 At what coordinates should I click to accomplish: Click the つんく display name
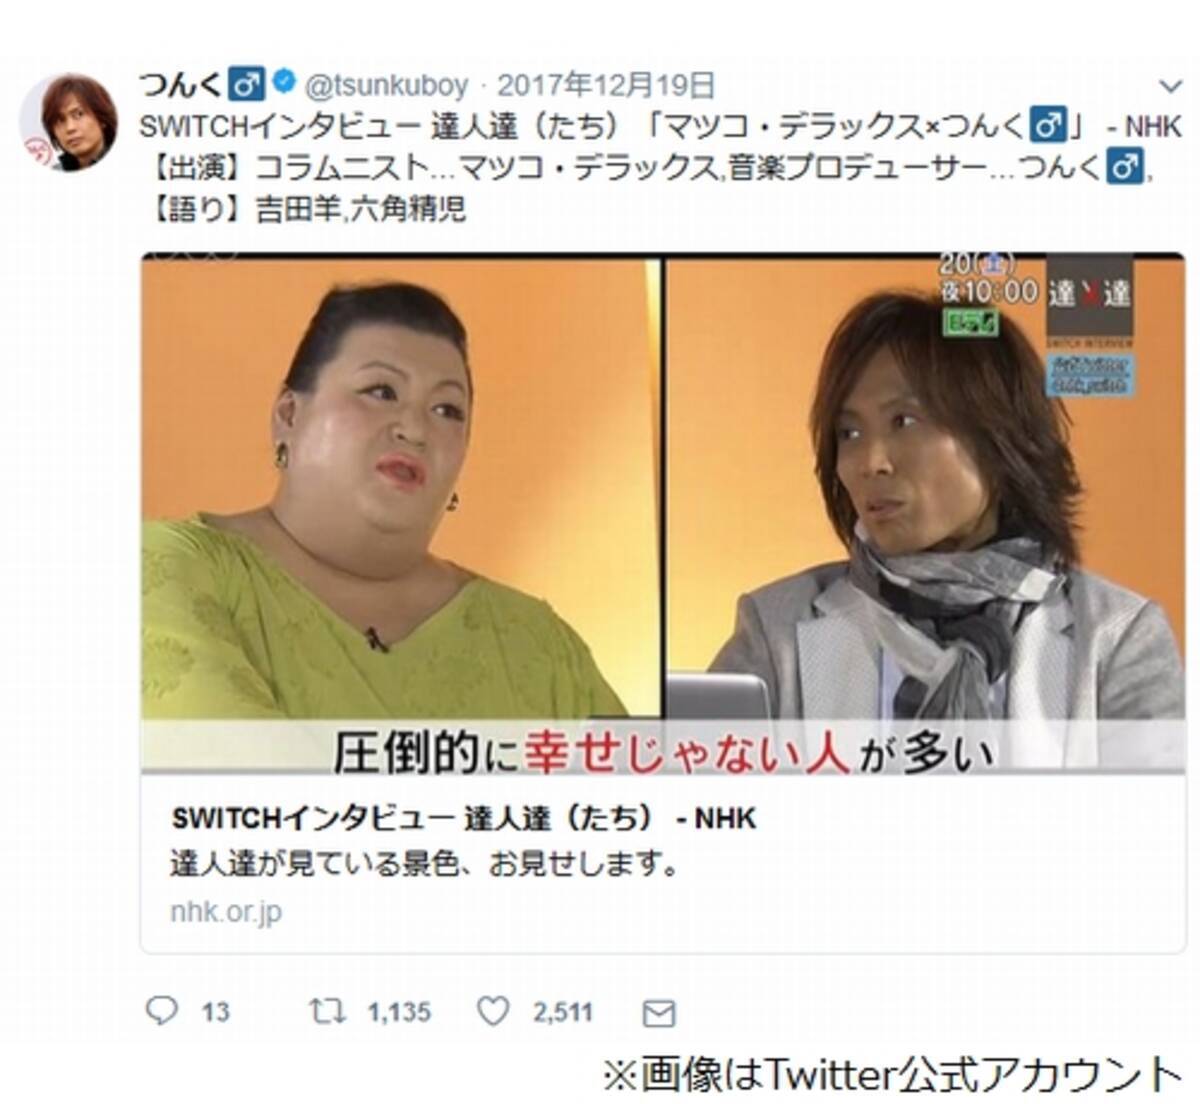181,84
